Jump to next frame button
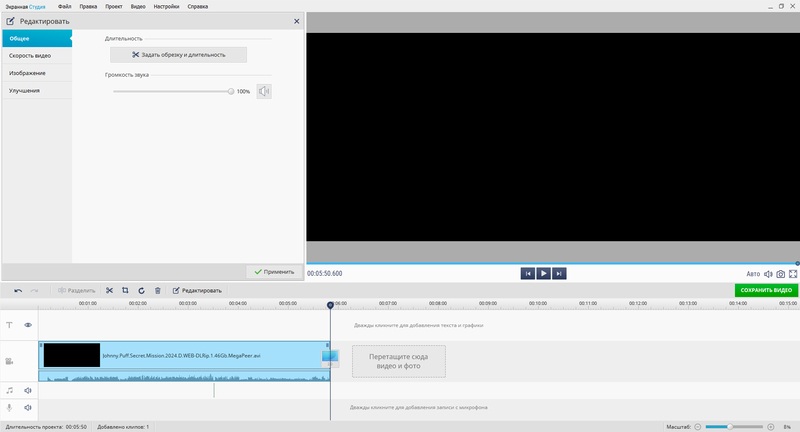Screen dimensions: 800x432 point(559,273)
